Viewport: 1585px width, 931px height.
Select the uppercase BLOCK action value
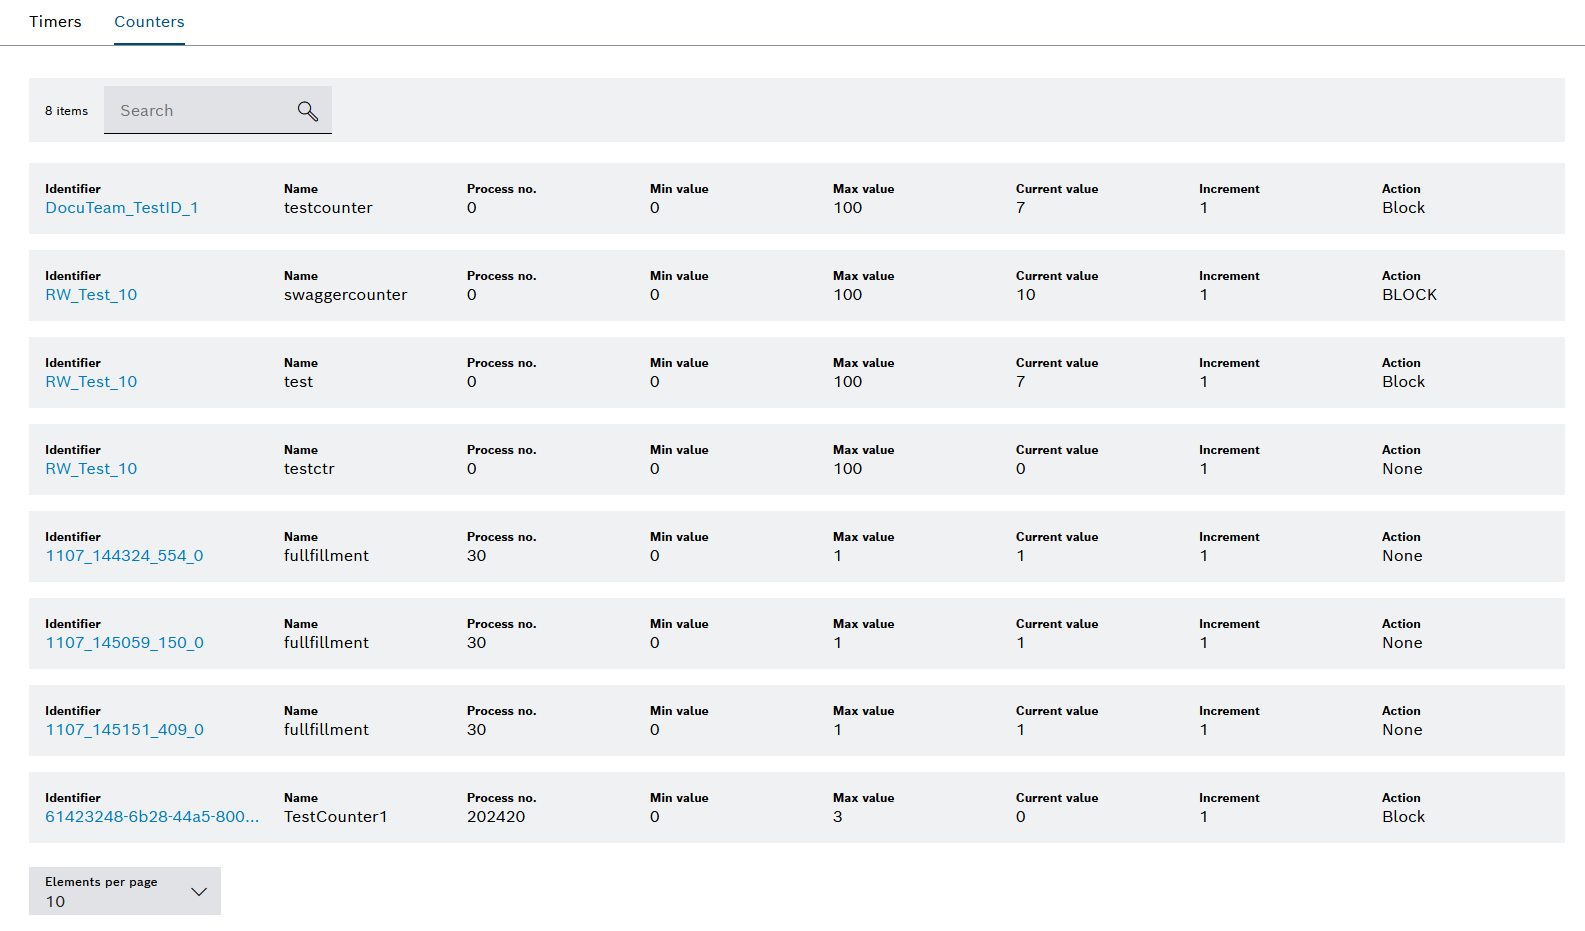(1409, 295)
